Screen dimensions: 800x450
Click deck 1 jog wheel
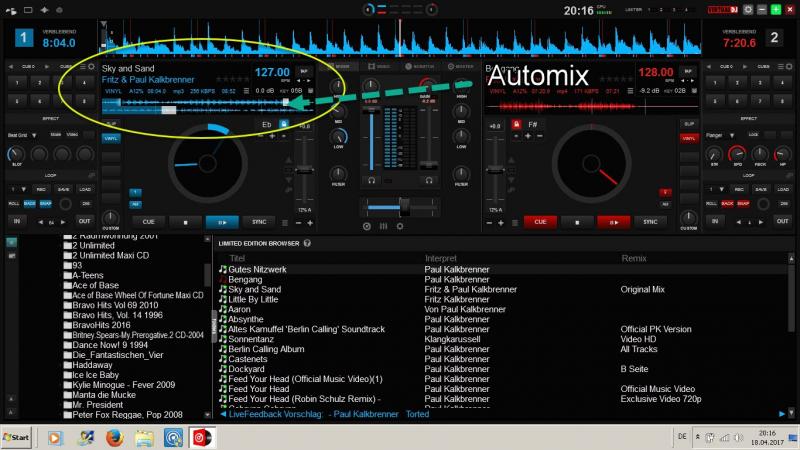tap(208, 163)
